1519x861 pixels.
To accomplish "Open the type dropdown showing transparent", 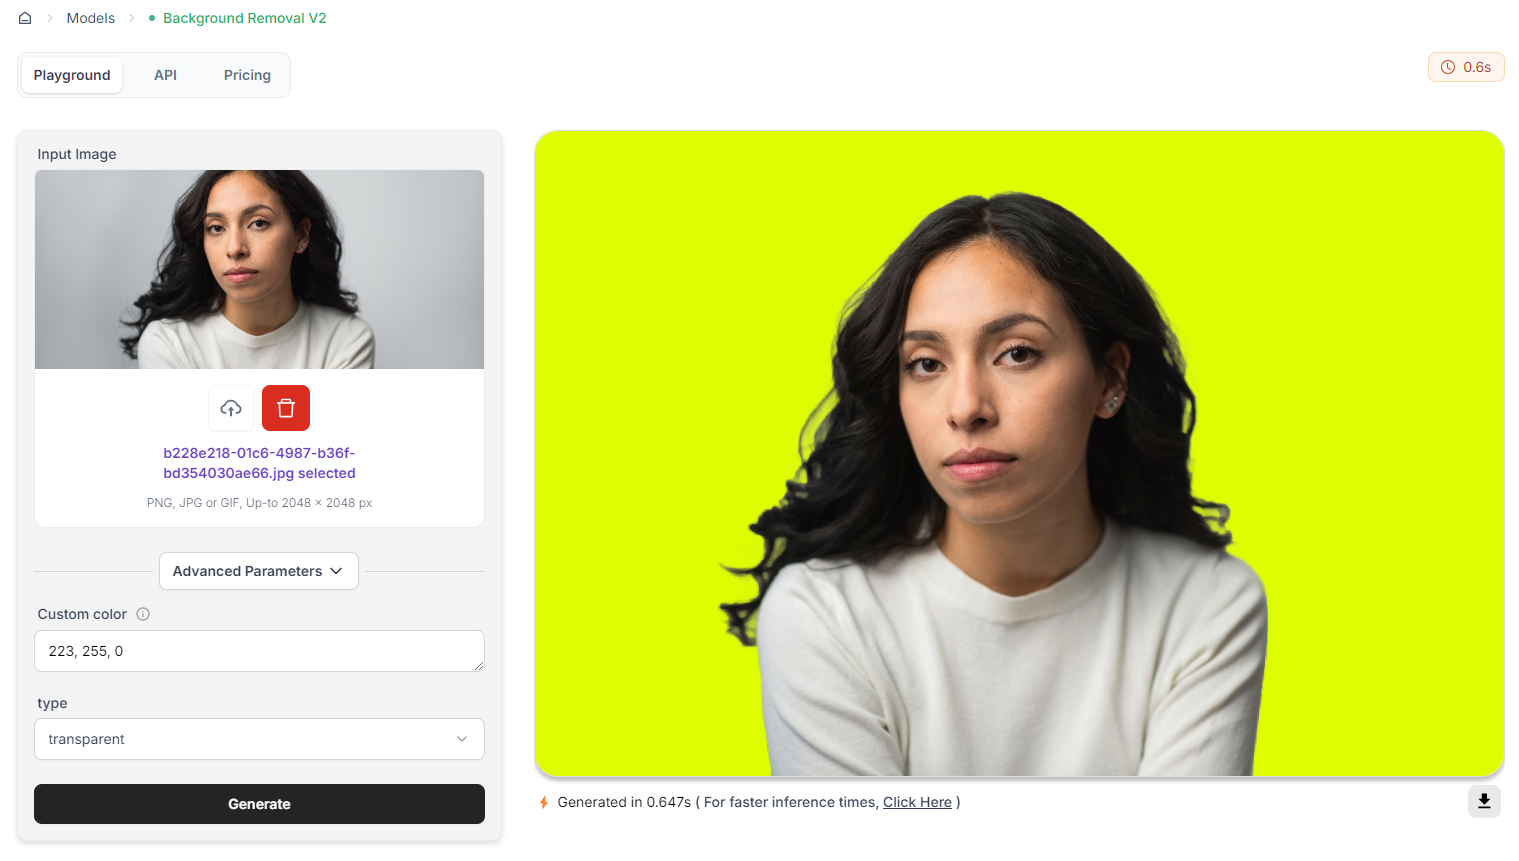I will (x=259, y=739).
